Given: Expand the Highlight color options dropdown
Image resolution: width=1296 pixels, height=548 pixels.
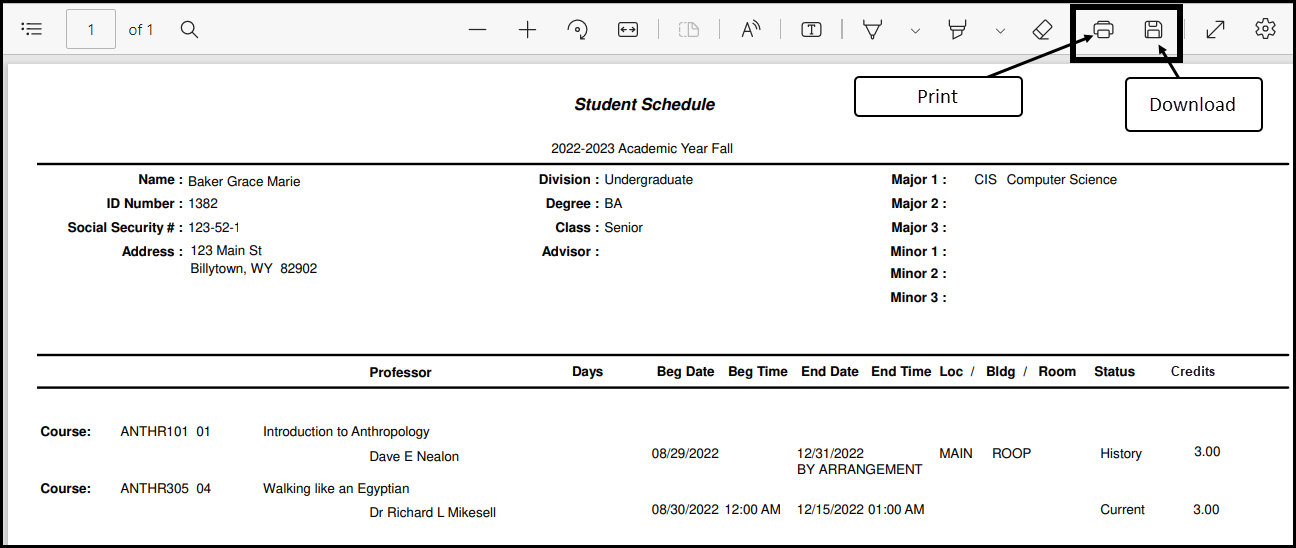Looking at the screenshot, I should (1000, 31).
